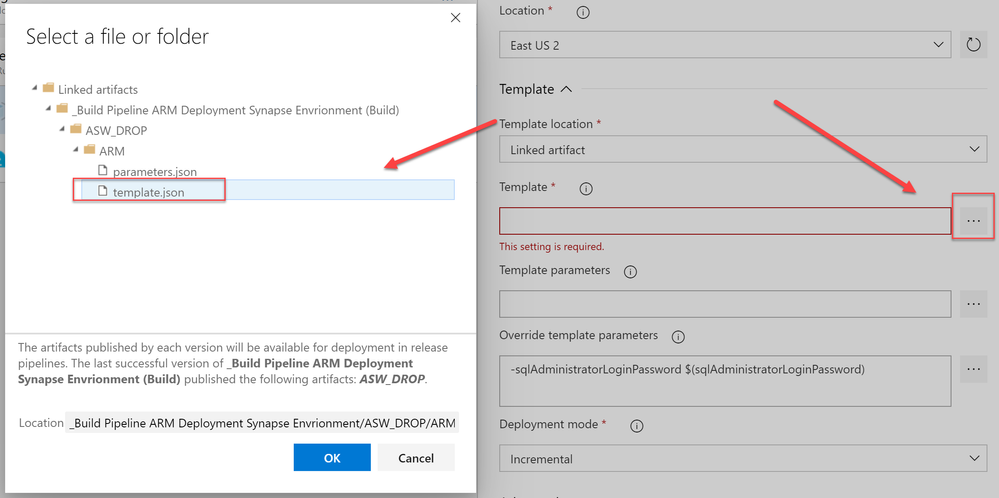Open the Template location Linked artifact dropdown
Image resolution: width=999 pixels, height=498 pixels.
743,149
